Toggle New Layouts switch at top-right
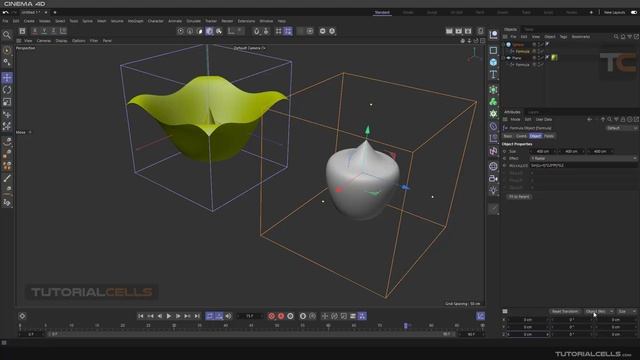This screenshot has height=360, width=640. [634, 12]
